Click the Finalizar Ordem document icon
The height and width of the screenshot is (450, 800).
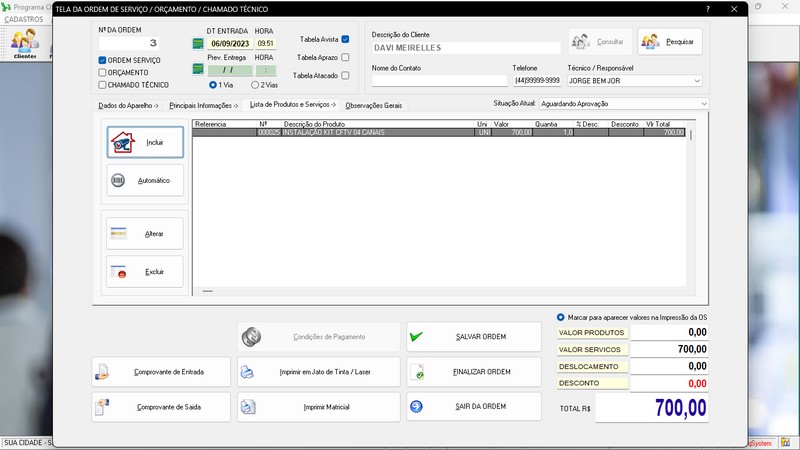click(x=417, y=372)
